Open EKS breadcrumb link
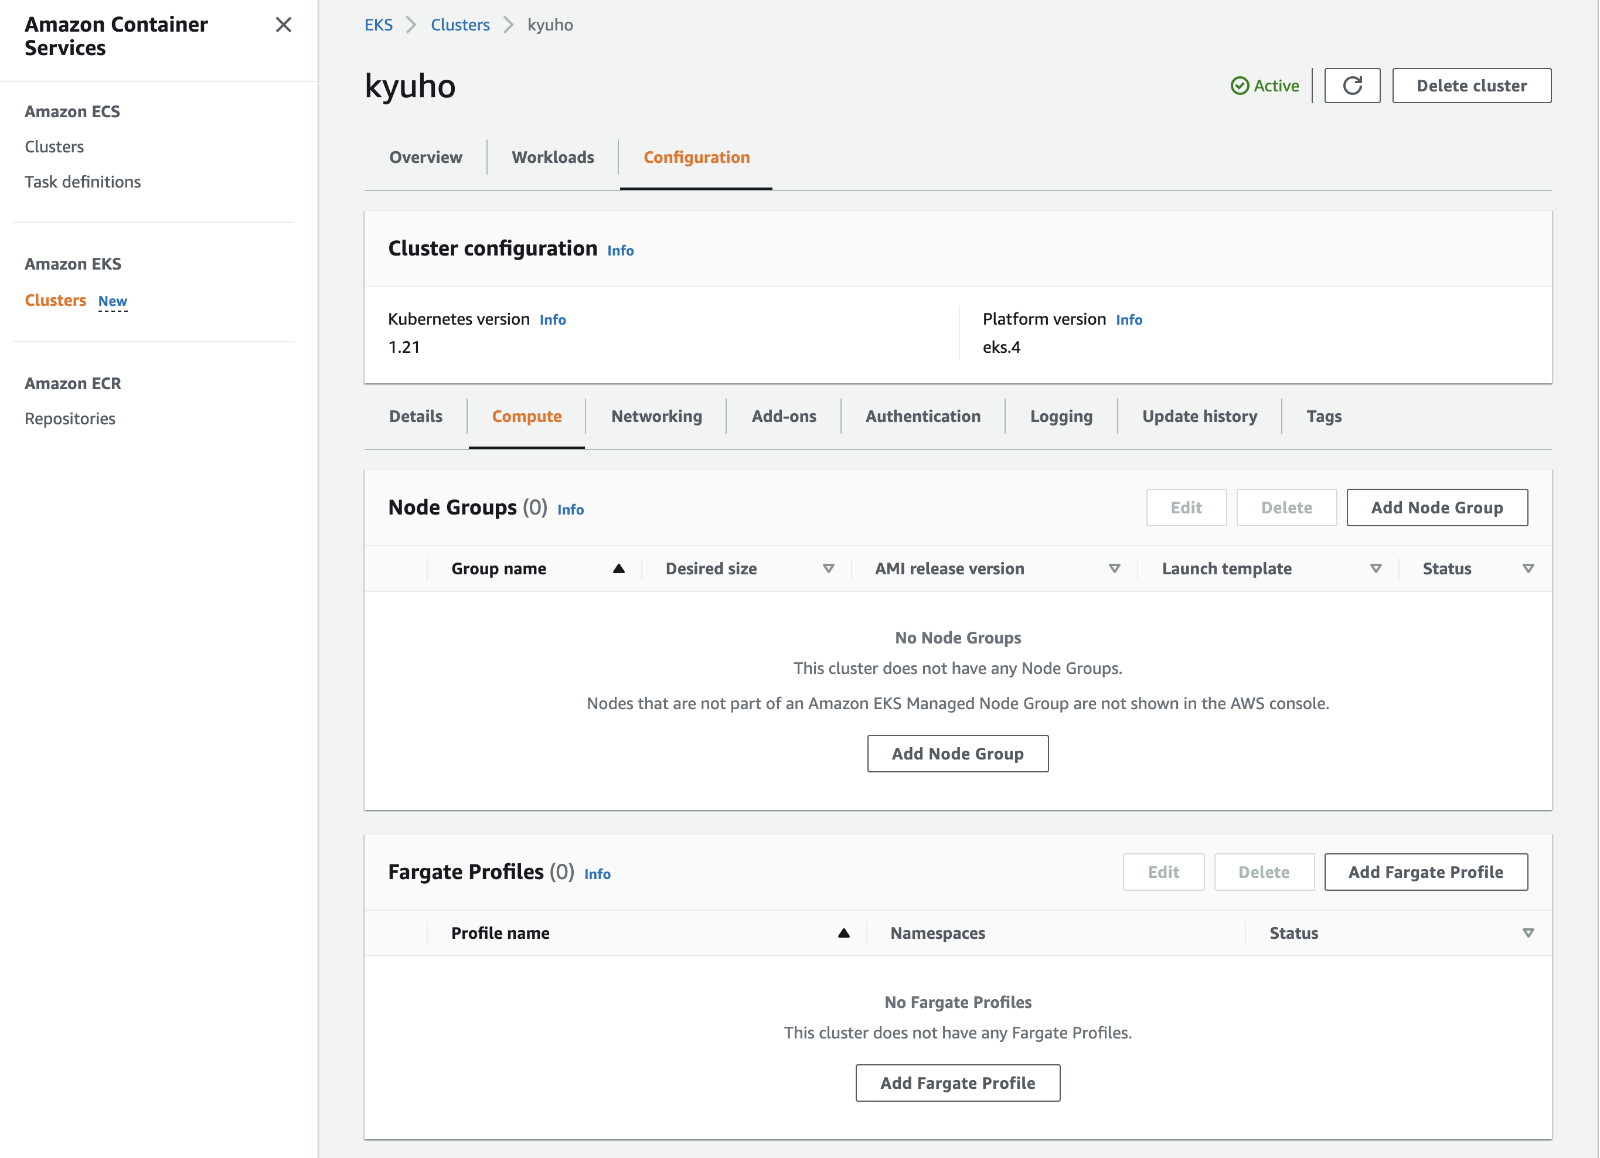The image size is (1600, 1158). (x=379, y=25)
